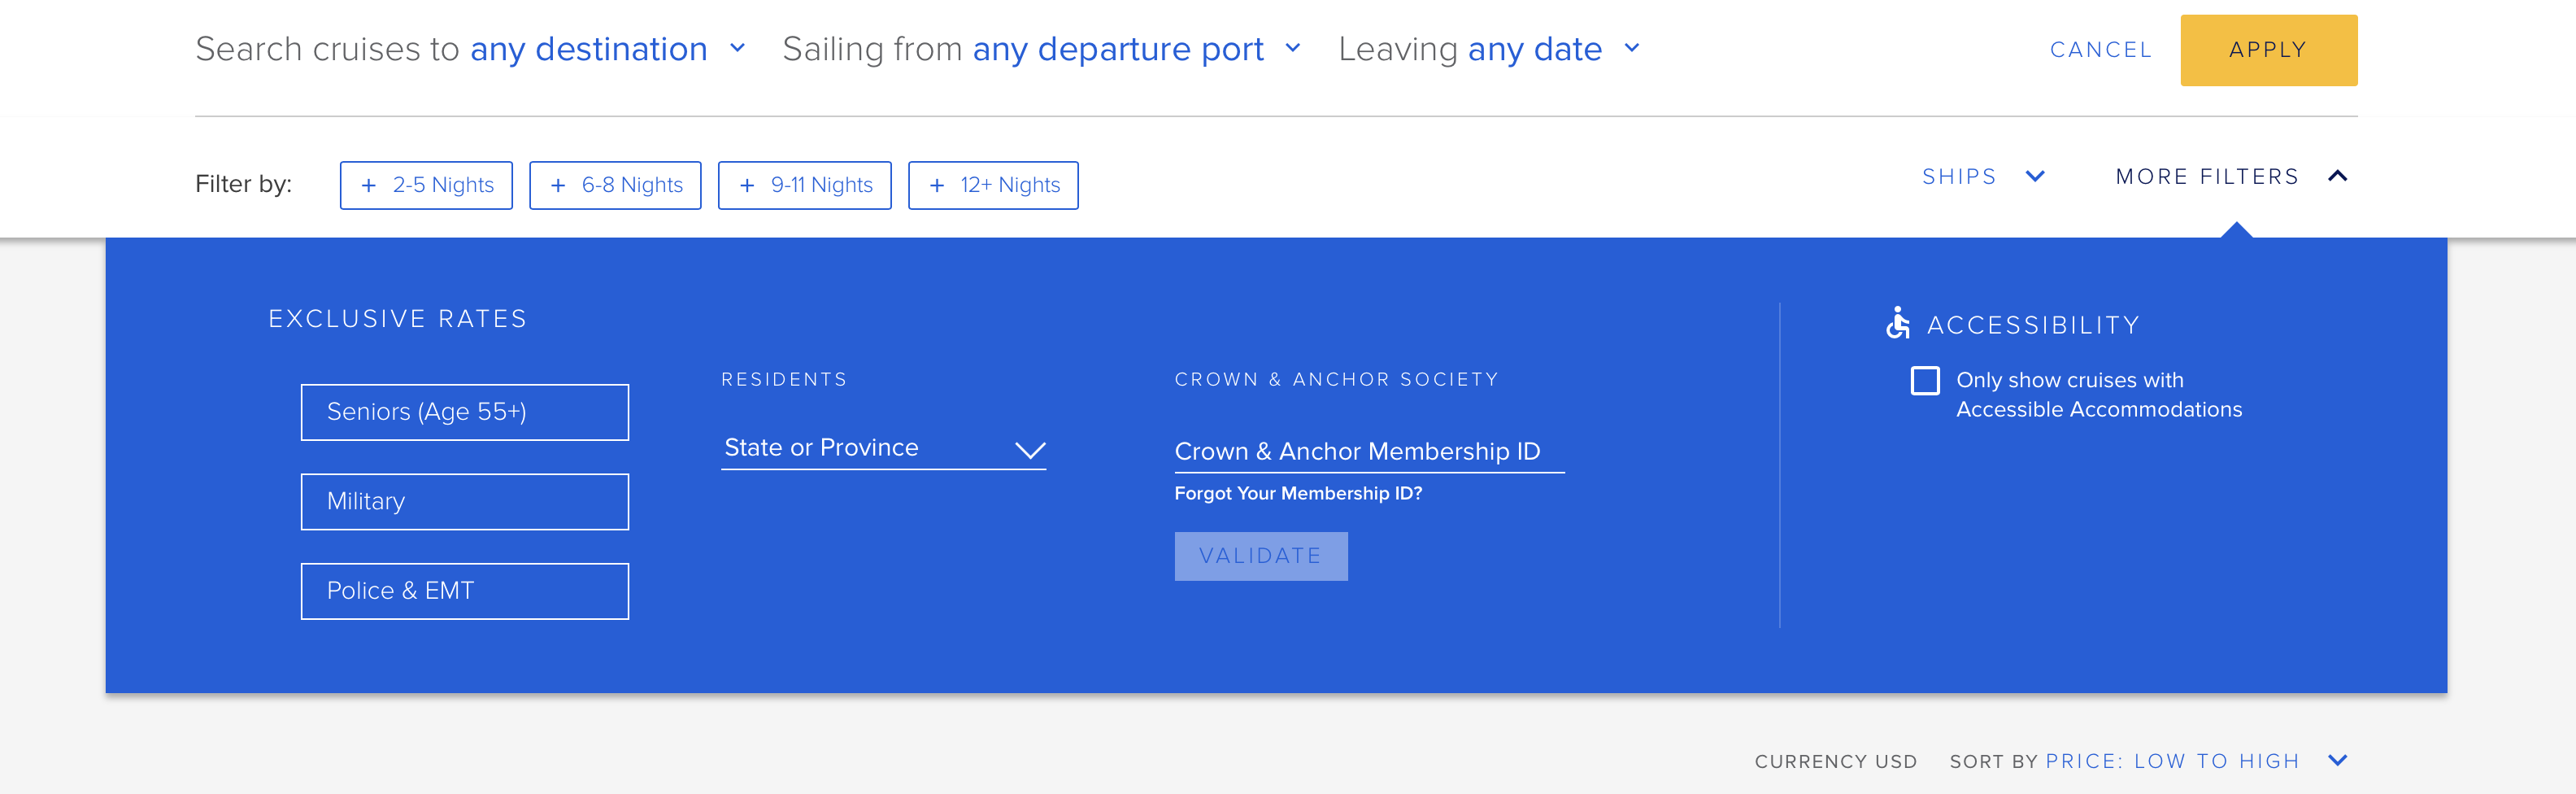The image size is (2576, 794).
Task: Toggle the Seniors (Age 55+) rate
Action: (x=465, y=412)
